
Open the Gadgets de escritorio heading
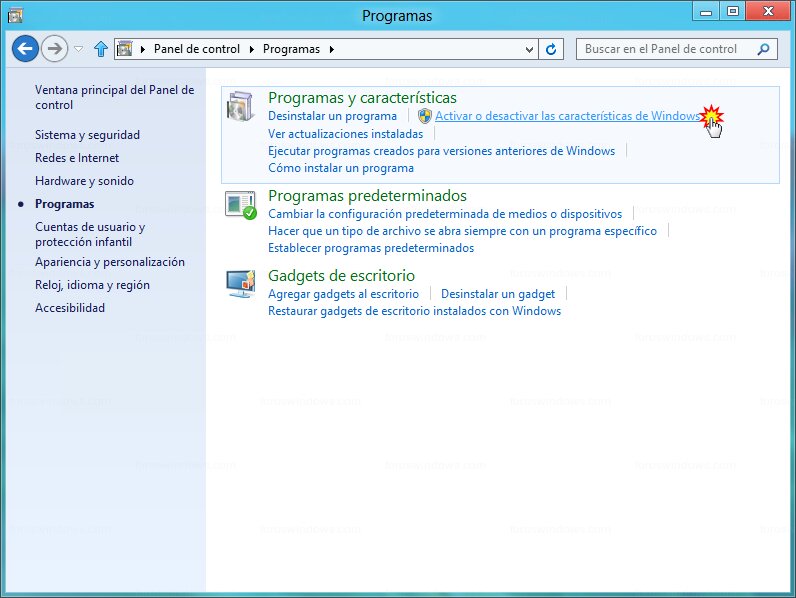342,276
